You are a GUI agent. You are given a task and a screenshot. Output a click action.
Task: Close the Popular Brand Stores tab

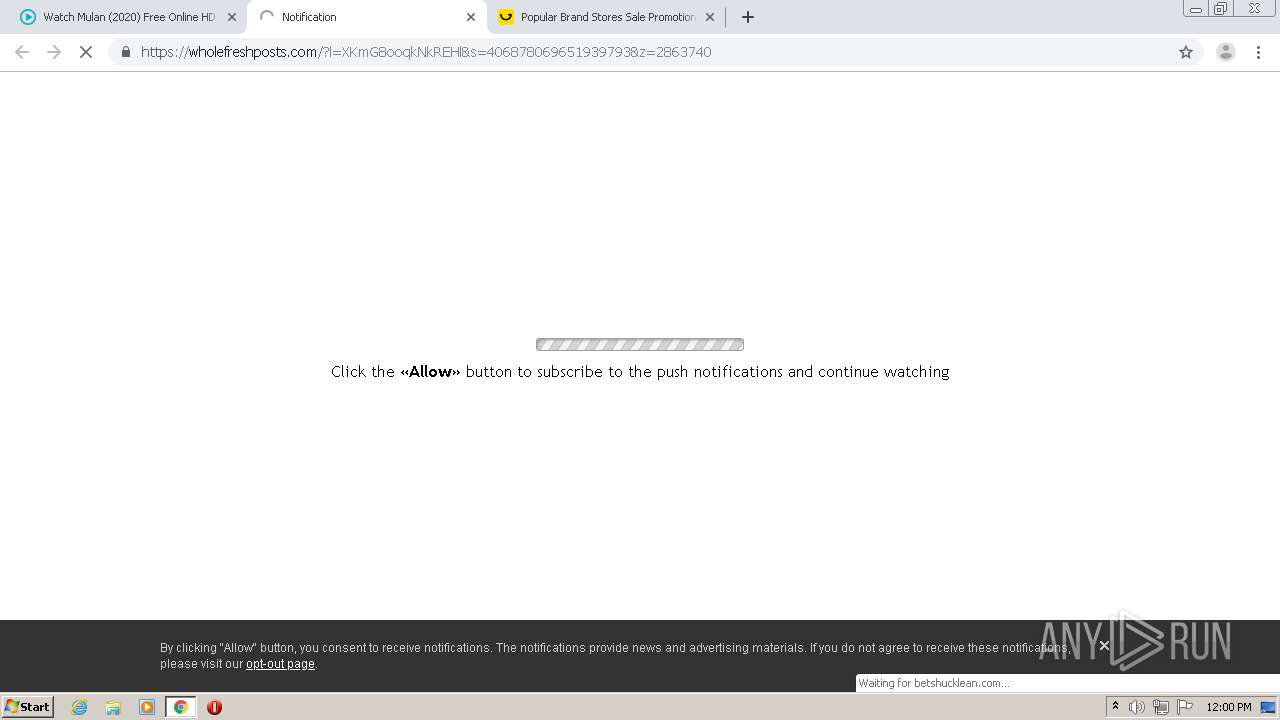(710, 17)
